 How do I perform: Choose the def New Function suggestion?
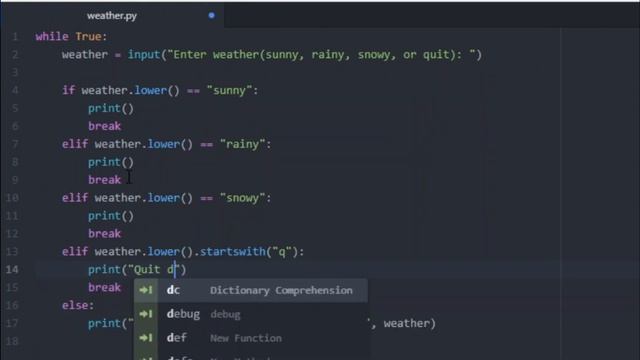[x=251, y=338]
